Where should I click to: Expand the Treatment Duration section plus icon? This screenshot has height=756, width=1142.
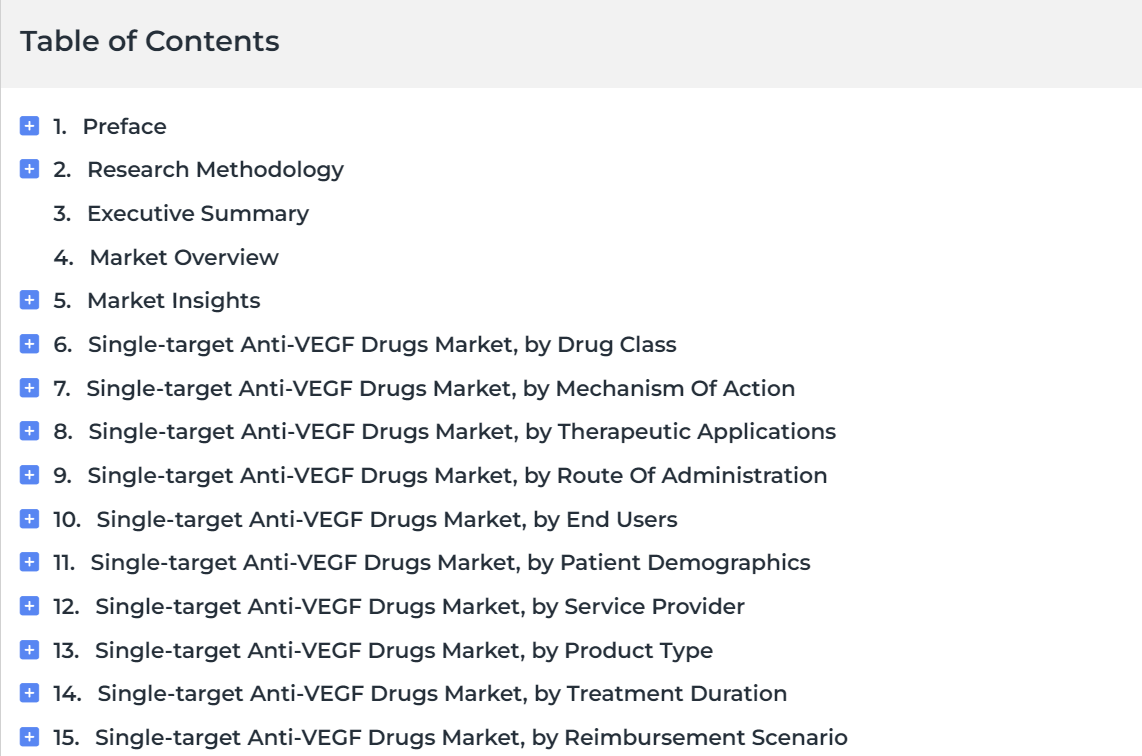29,693
